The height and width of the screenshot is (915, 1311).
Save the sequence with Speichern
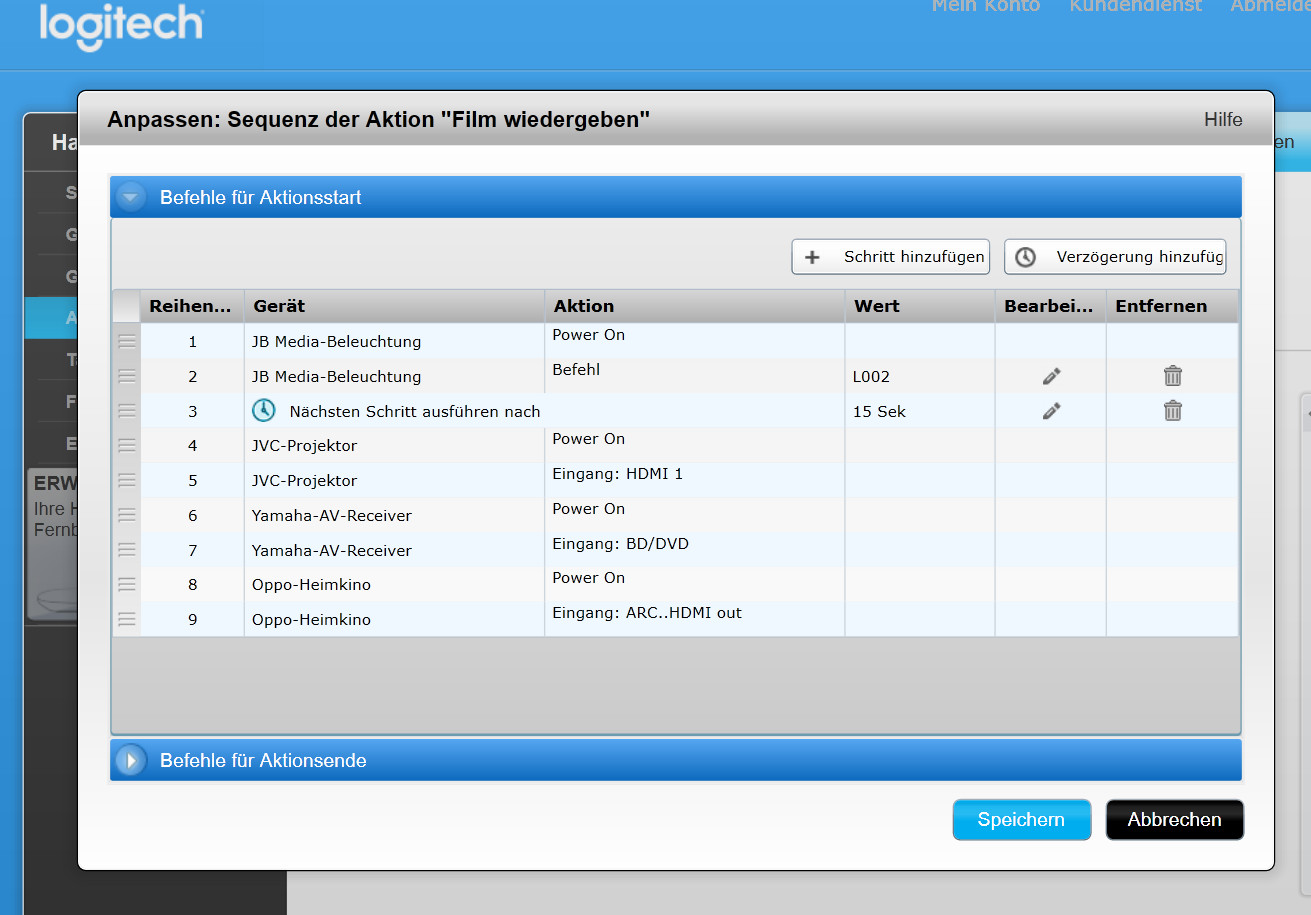click(1021, 820)
